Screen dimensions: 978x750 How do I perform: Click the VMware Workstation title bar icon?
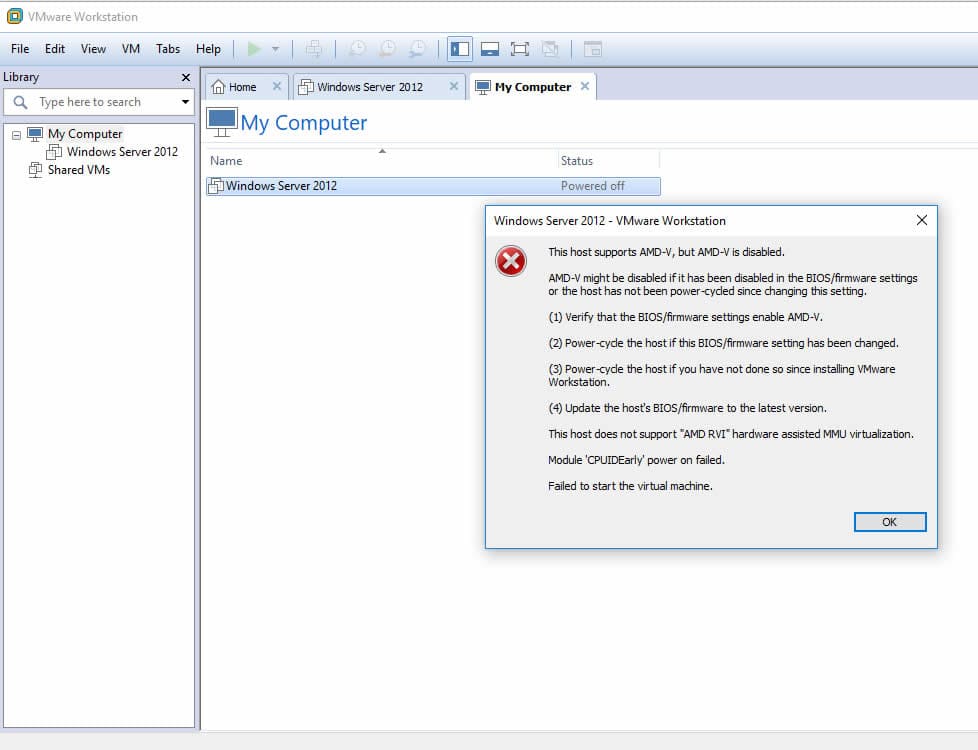point(14,16)
